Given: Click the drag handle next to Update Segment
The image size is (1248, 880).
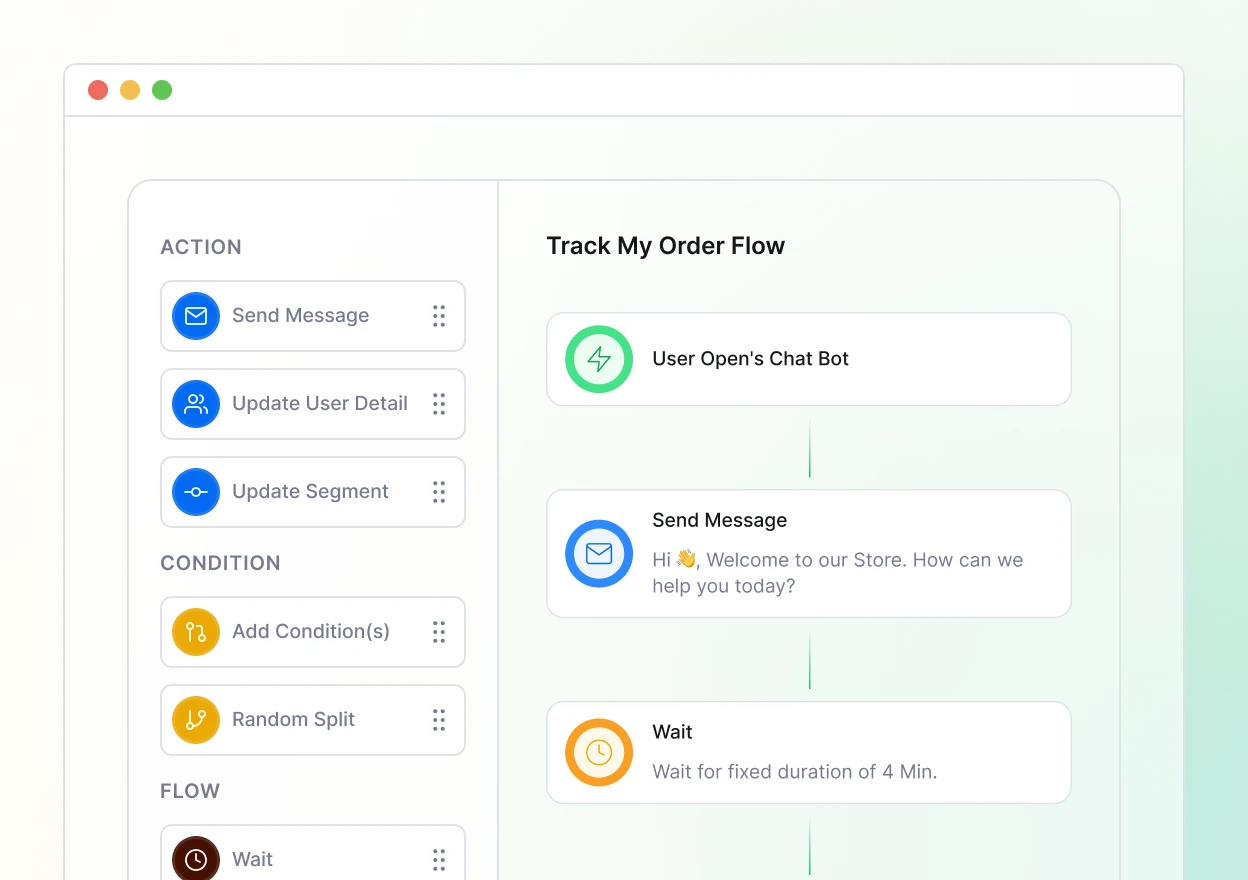Looking at the screenshot, I should tap(439, 492).
